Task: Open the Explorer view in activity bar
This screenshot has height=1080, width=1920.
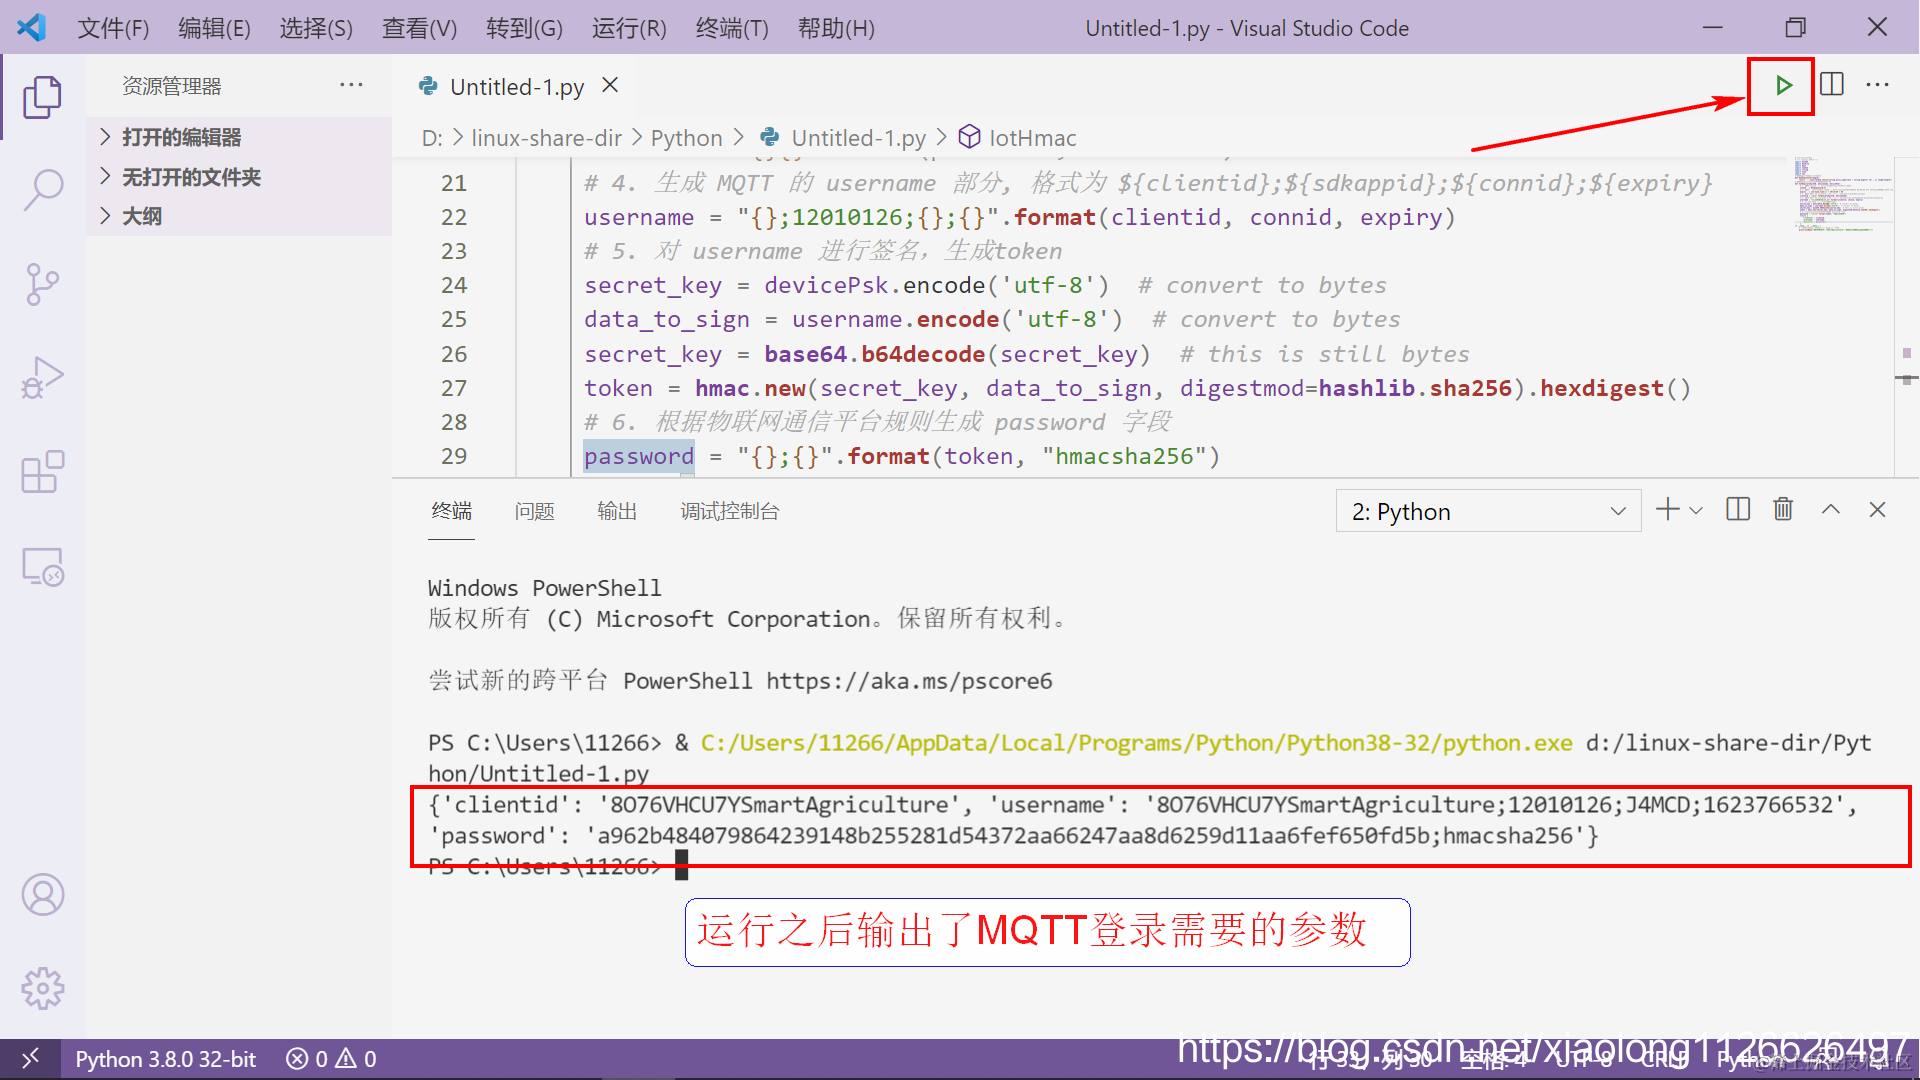Action: click(42, 97)
